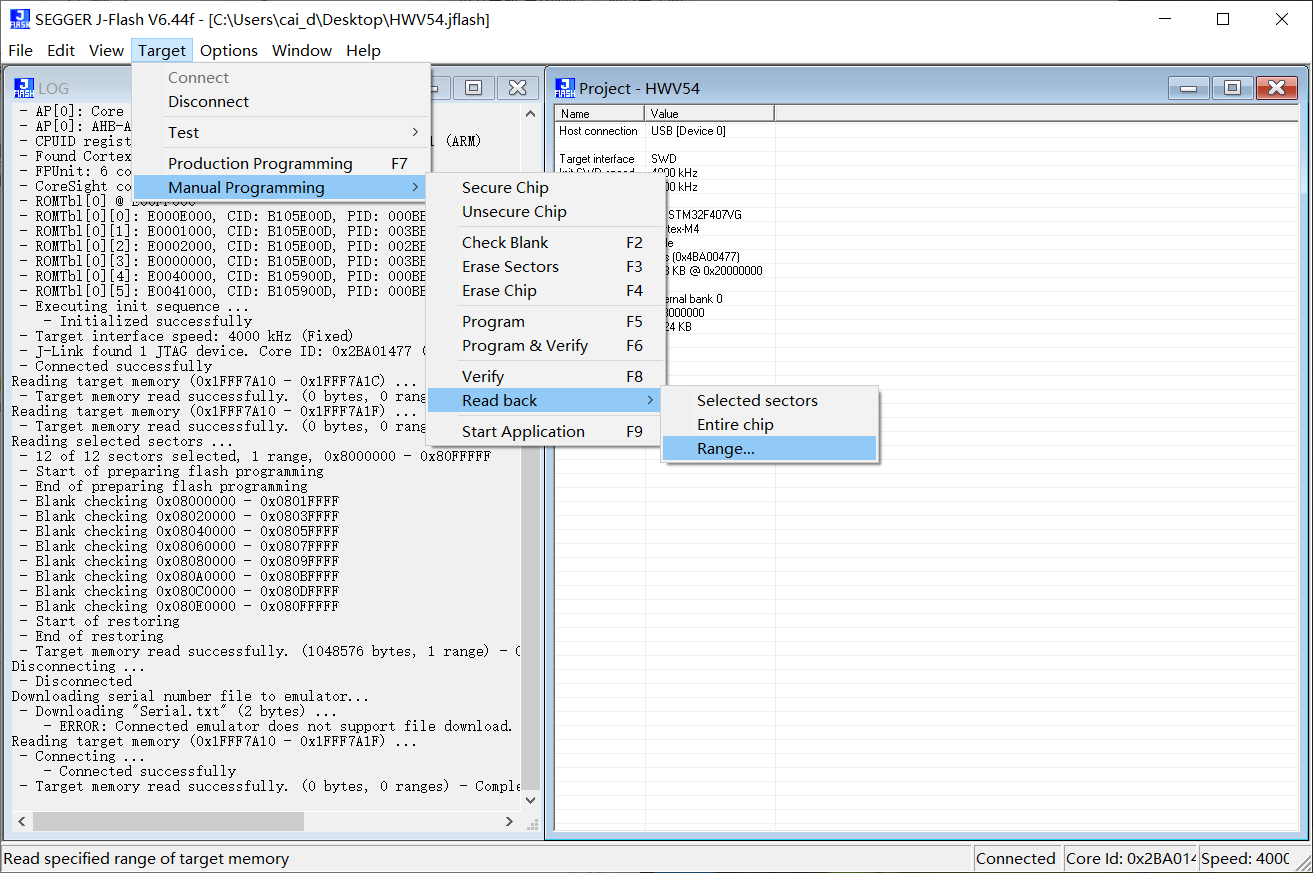This screenshot has width=1313, height=873.
Task: Choose Range... readback option
Action: (769, 449)
